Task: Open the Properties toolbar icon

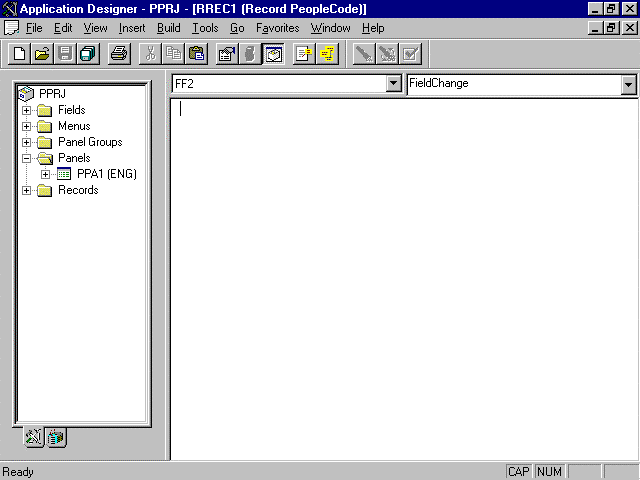Action: (227, 53)
